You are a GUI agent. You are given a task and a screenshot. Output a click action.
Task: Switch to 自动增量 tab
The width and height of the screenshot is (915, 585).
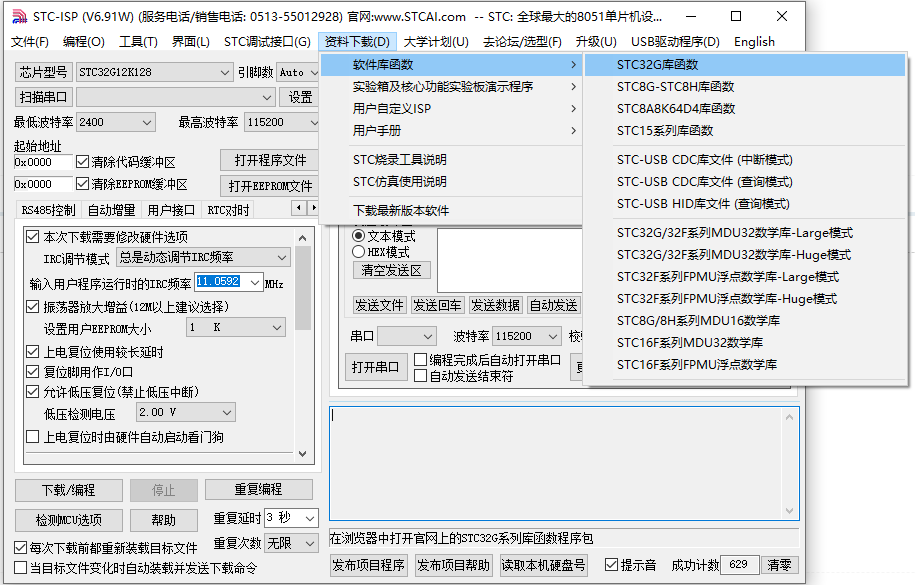pyautogui.click(x=111, y=210)
